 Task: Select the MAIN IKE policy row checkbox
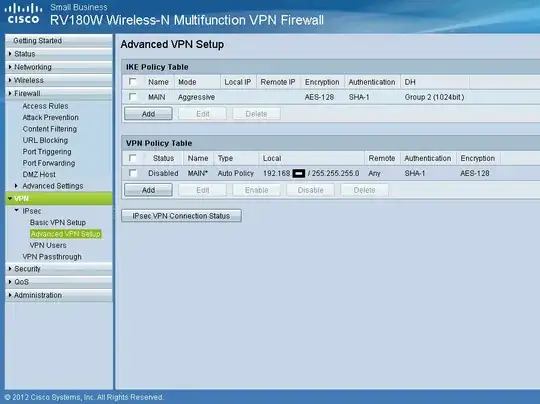pyautogui.click(x=132, y=97)
